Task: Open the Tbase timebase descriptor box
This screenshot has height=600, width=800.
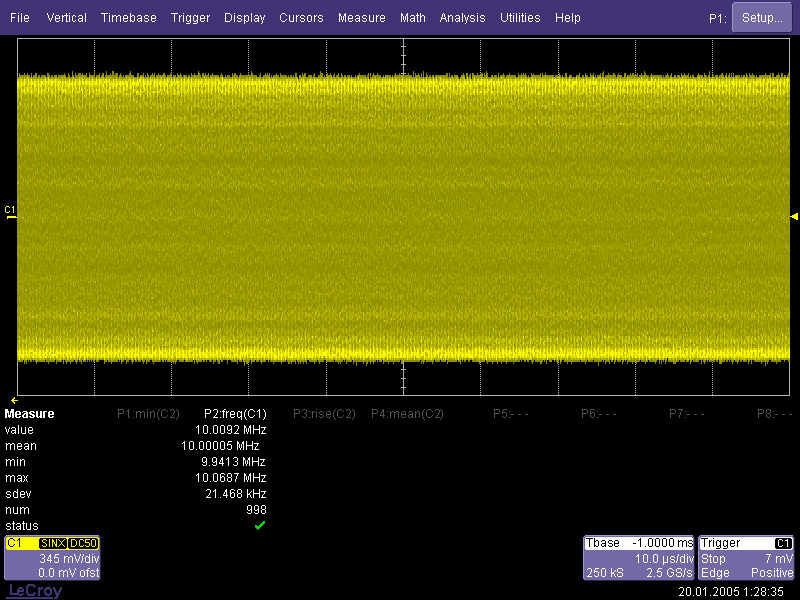Action: 638,558
